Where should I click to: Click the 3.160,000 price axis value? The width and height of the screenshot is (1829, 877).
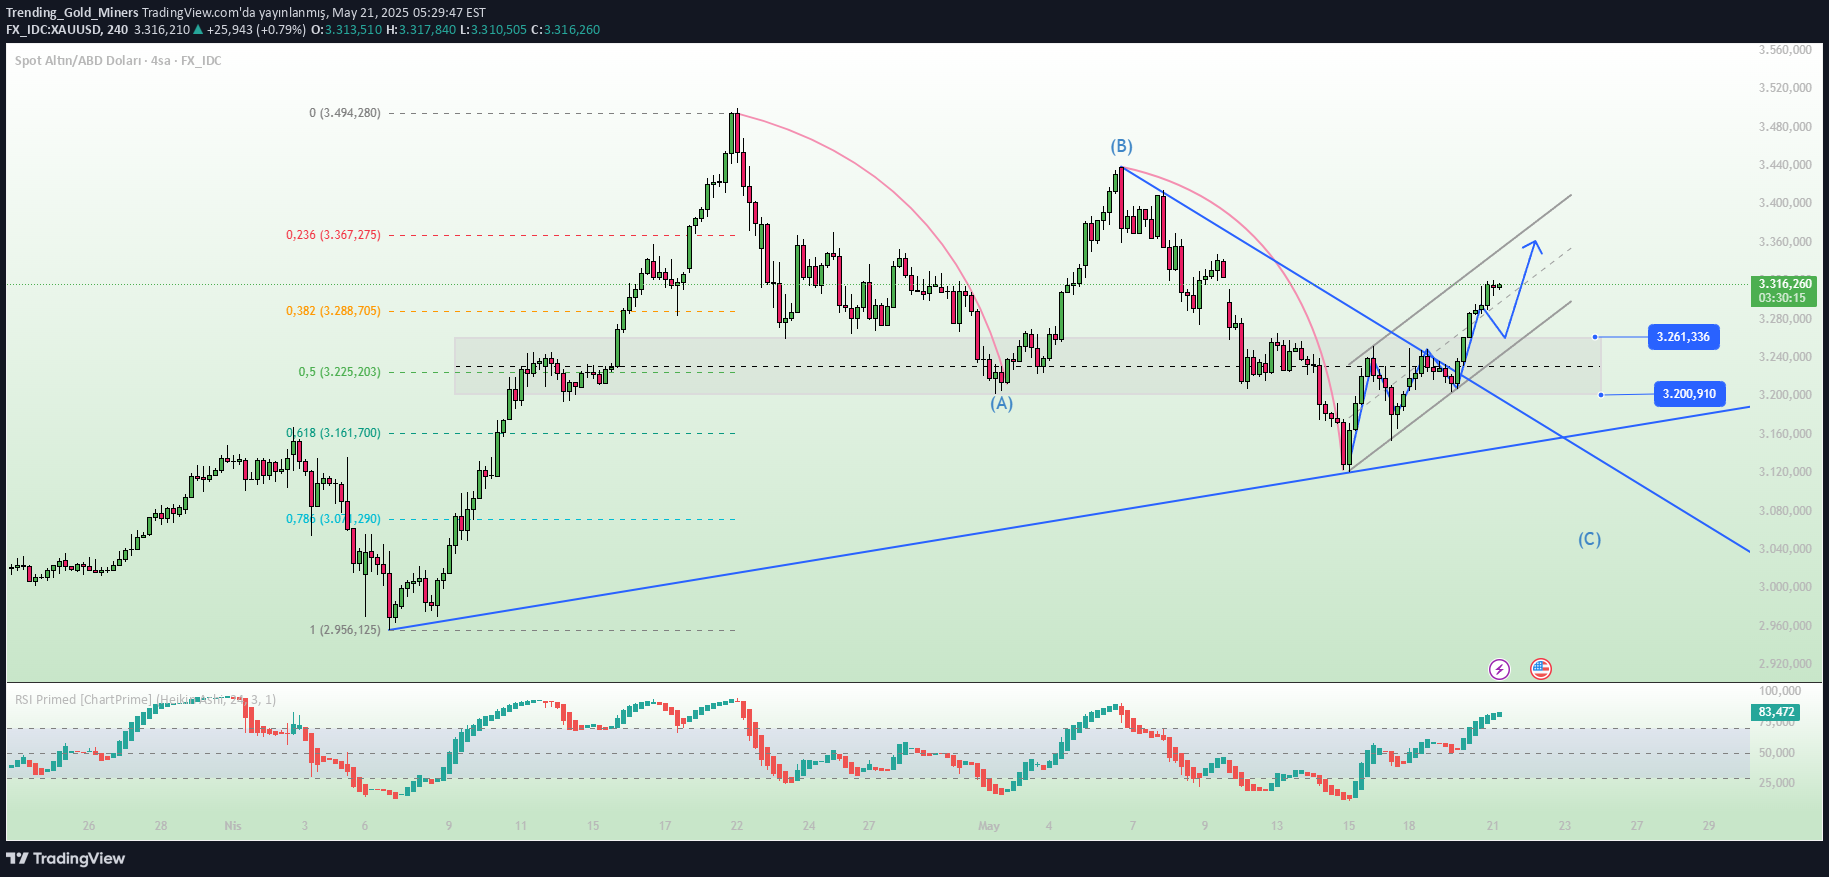pyautogui.click(x=1785, y=434)
